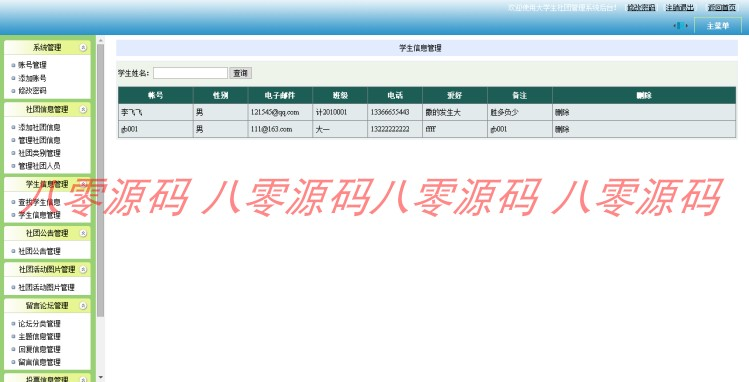Screen dimensions: 749x382
Task: Open 修改密码 under 系统管理 sidebar
Action: [32, 90]
